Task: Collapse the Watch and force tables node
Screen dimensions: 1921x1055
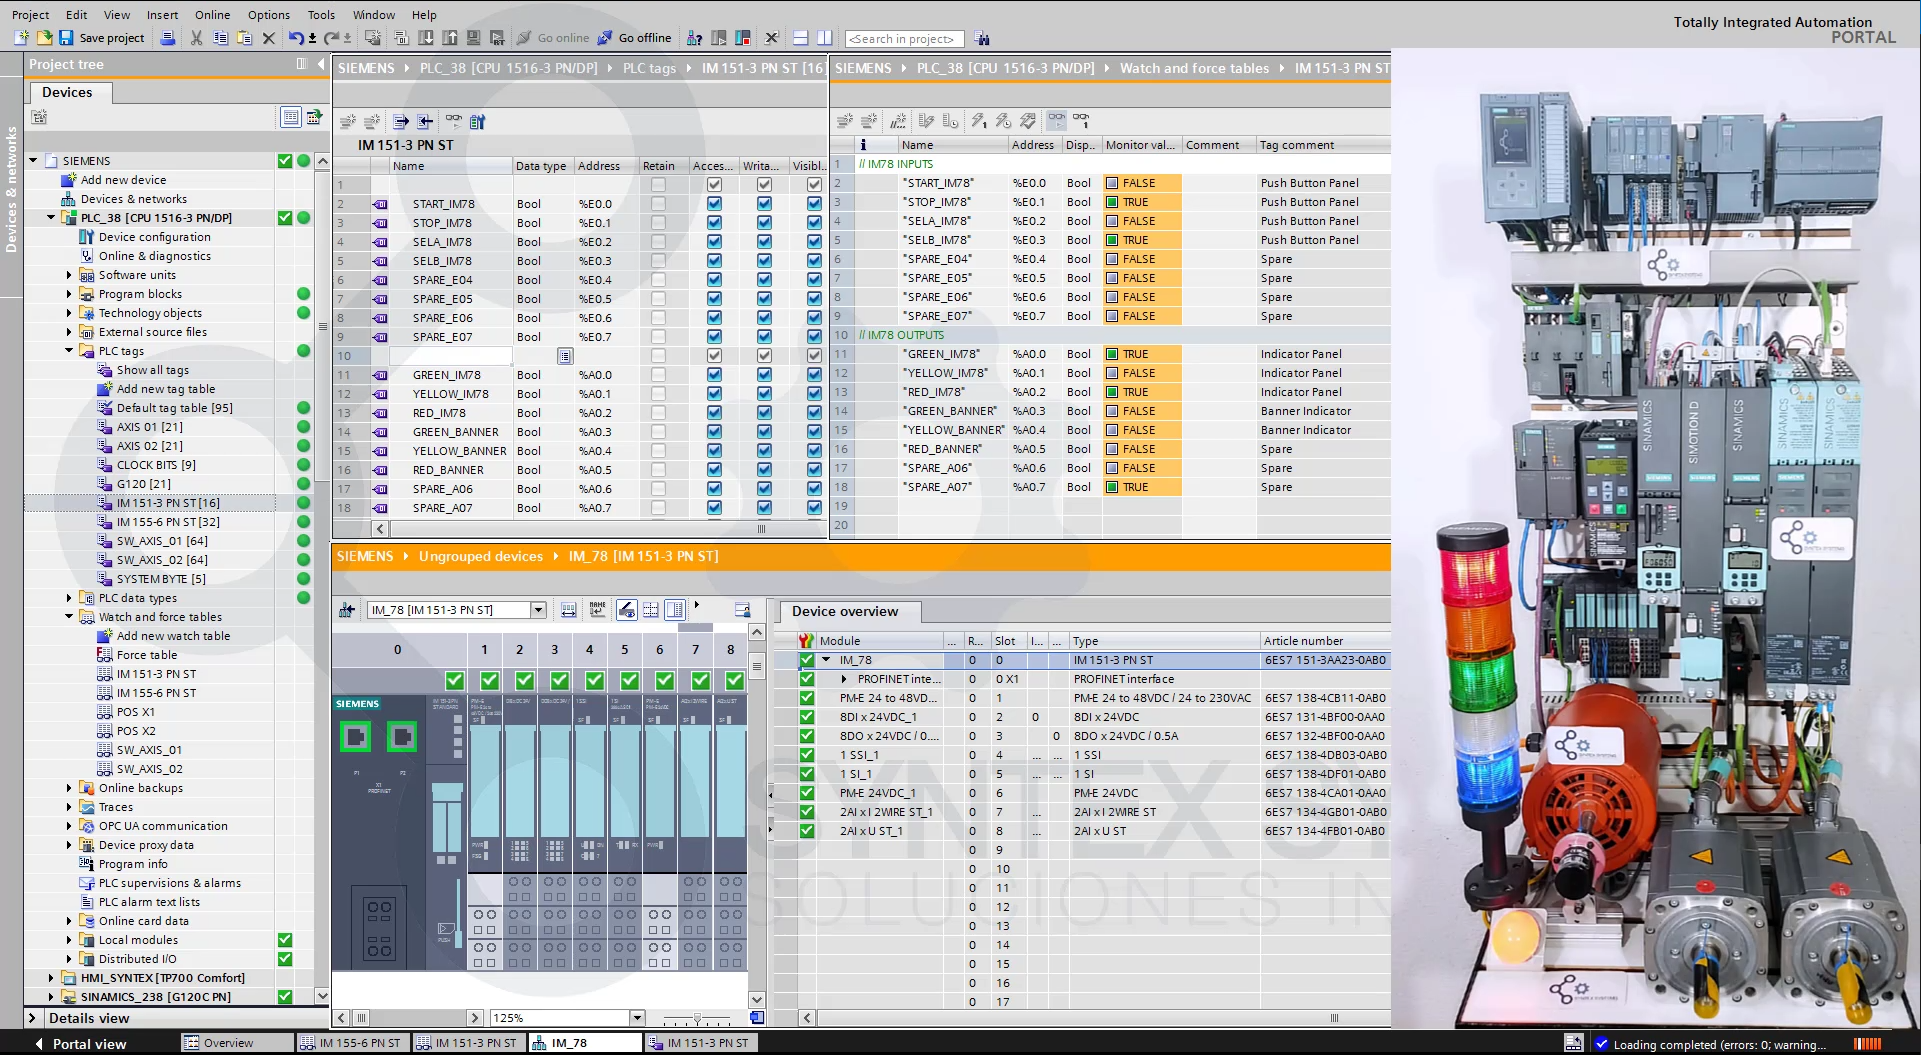Action: click(x=69, y=617)
